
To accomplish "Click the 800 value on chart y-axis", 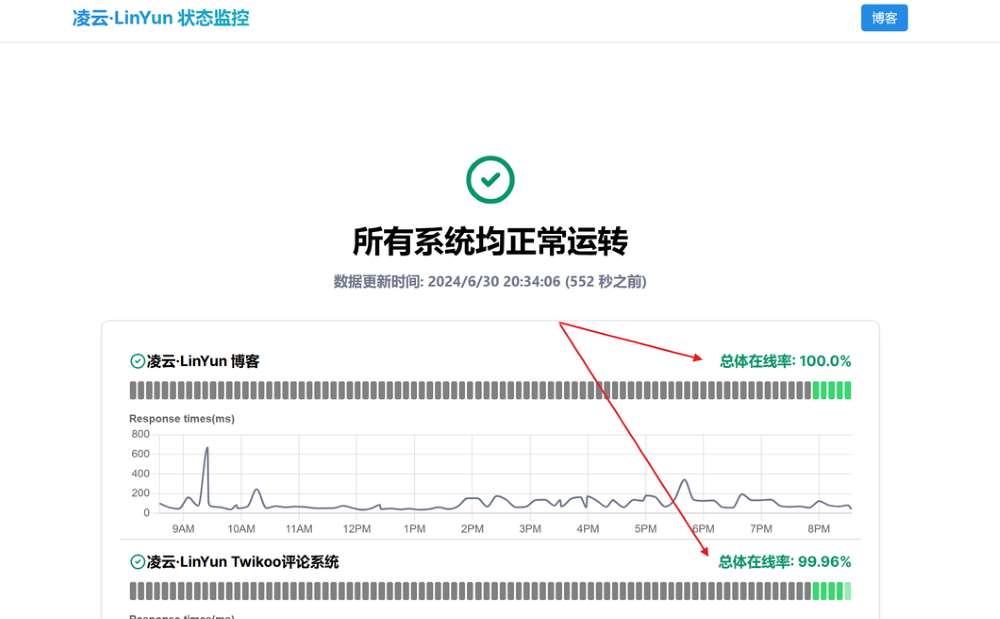I will coord(140,434).
